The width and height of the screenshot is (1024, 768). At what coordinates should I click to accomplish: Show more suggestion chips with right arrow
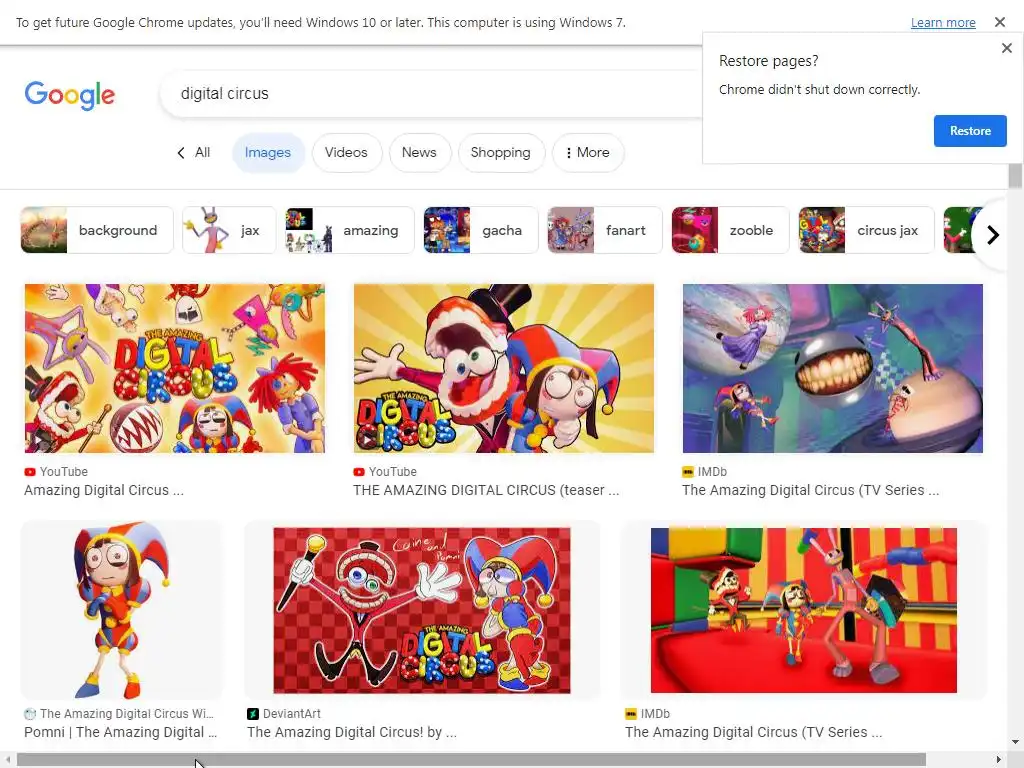(993, 234)
